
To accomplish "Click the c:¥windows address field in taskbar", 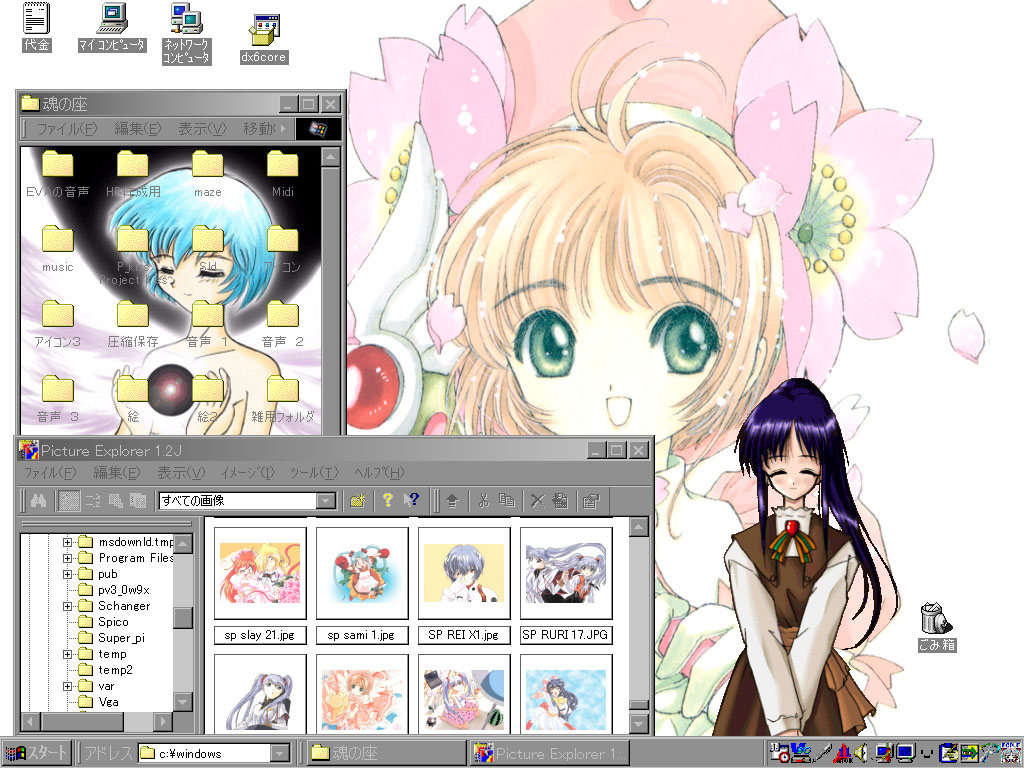I will [204, 754].
